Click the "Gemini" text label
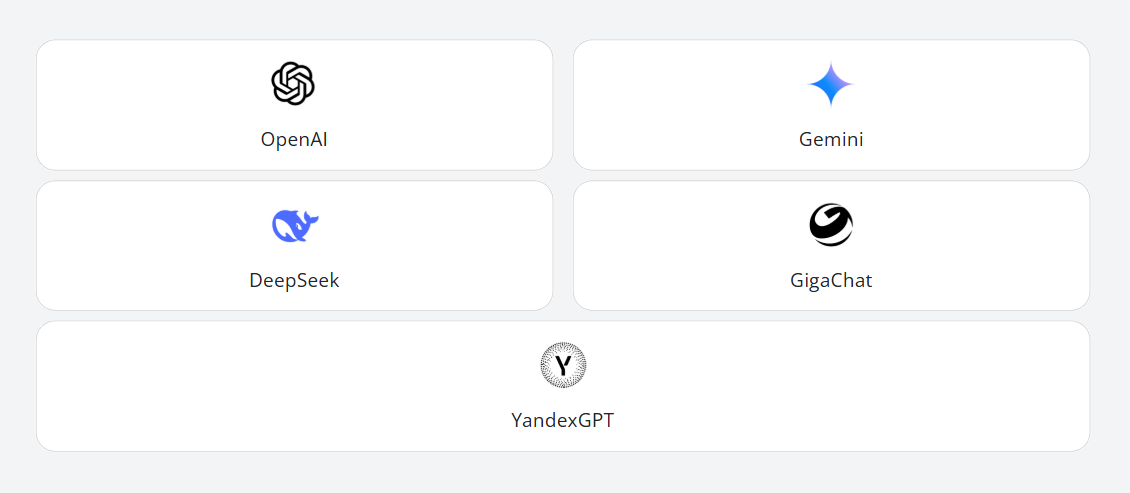The width and height of the screenshot is (1130, 493). (831, 139)
